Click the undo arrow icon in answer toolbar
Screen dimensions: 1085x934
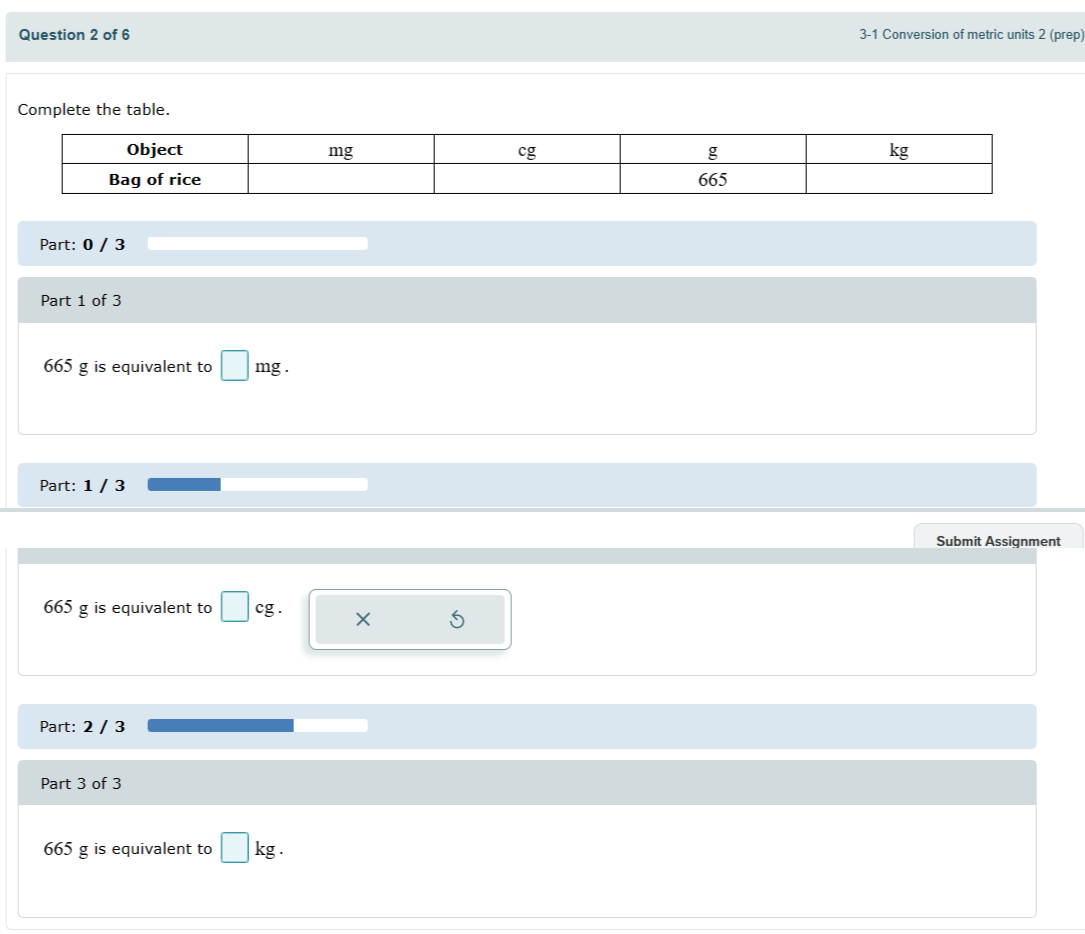(x=457, y=619)
